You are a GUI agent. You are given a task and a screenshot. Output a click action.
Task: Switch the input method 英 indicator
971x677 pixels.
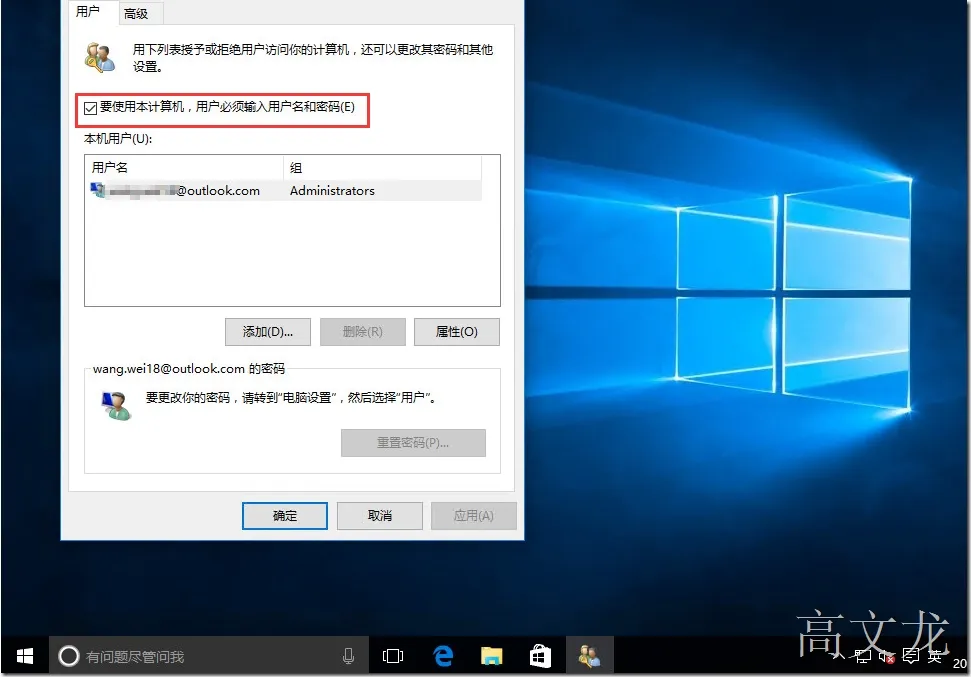tap(934, 656)
